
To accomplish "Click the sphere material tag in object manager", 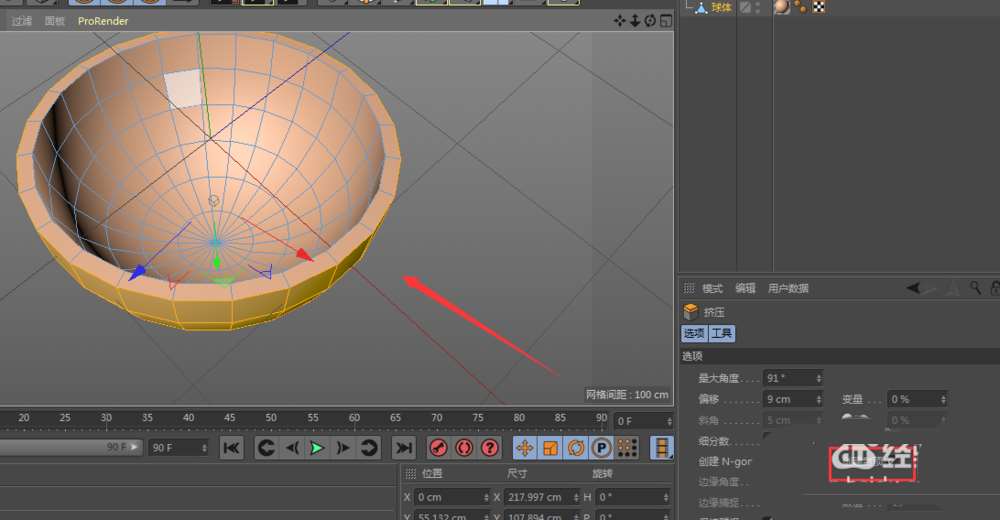I will [x=781, y=7].
